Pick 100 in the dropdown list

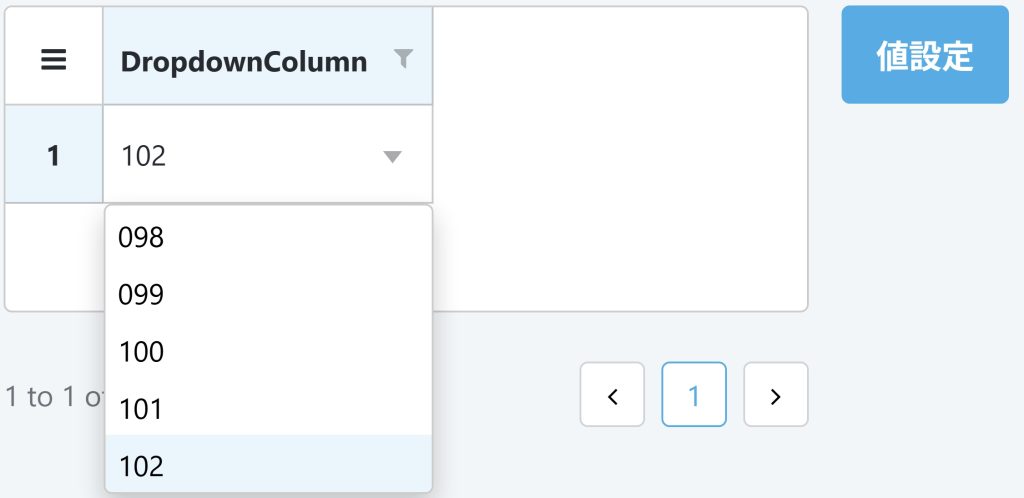pos(268,352)
